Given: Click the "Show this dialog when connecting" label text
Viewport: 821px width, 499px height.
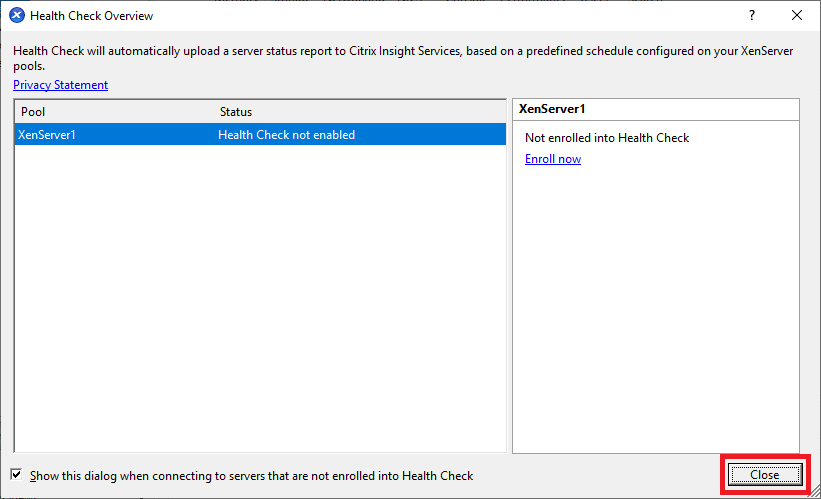Looking at the screenshot, I should point(251,476).
